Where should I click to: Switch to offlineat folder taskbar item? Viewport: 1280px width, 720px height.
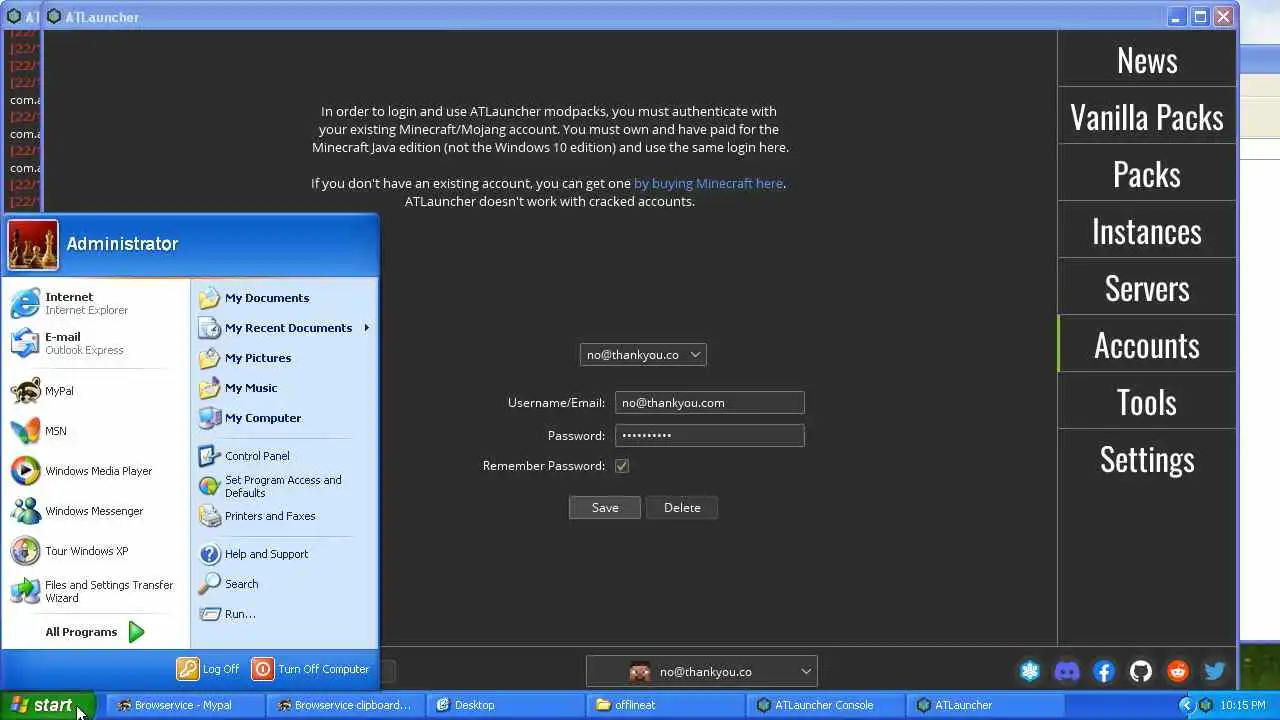[x=665, y=705]
